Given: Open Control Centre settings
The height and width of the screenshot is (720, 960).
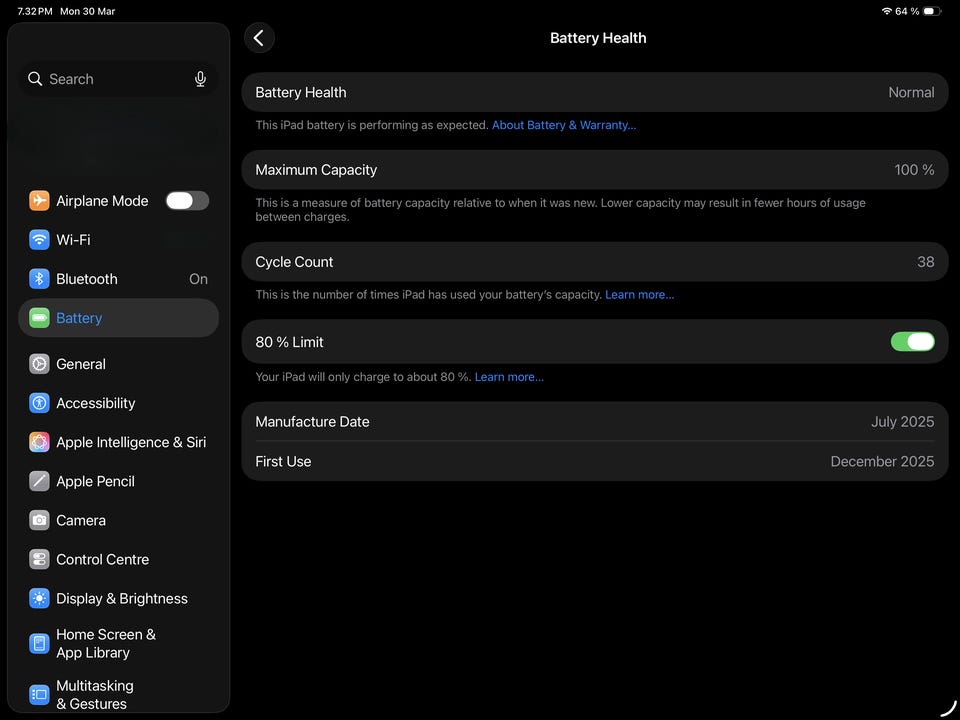Looking at the screenshot, I should (x=119, y=560).
